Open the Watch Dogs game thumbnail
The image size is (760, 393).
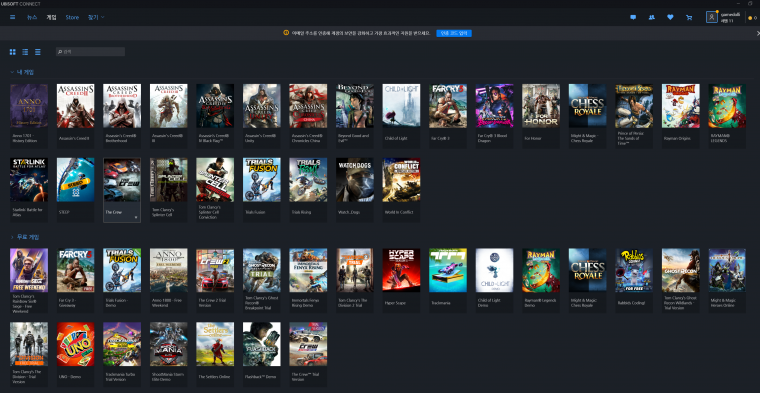(x=355, y=180)
